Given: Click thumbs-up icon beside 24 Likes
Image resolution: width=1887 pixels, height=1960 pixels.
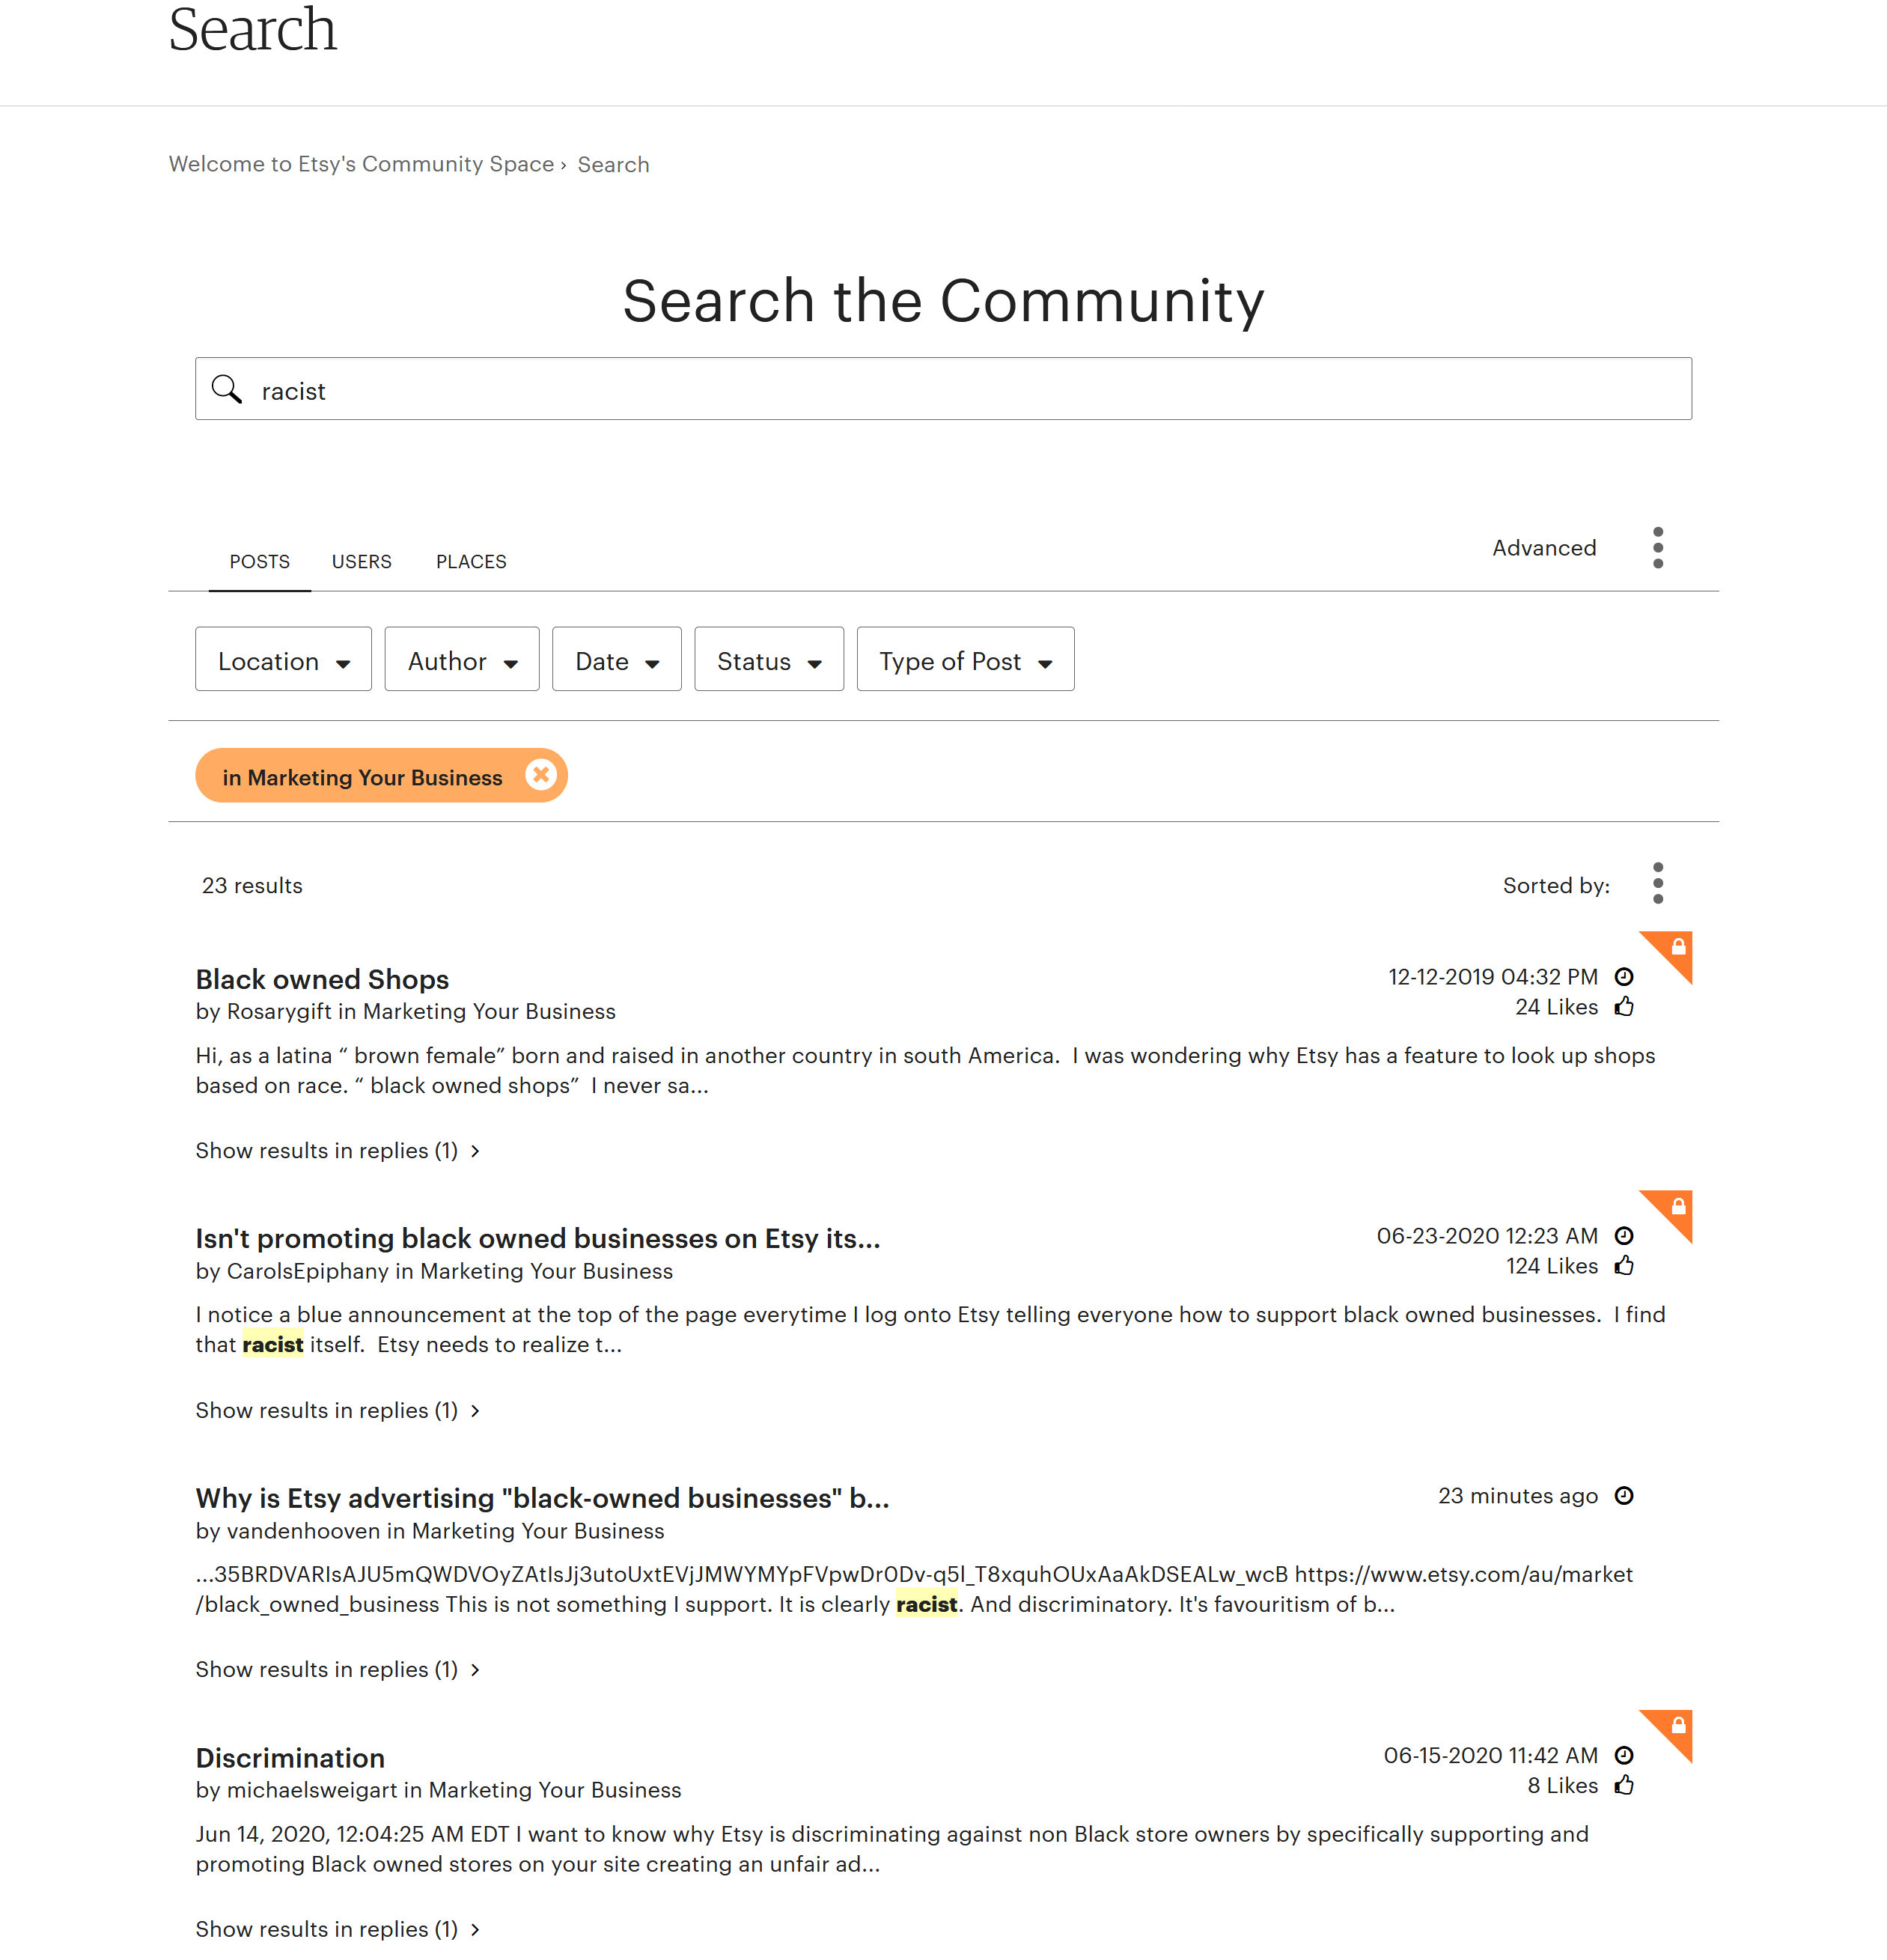Looking at the screenshot, I should 1624,1007.
